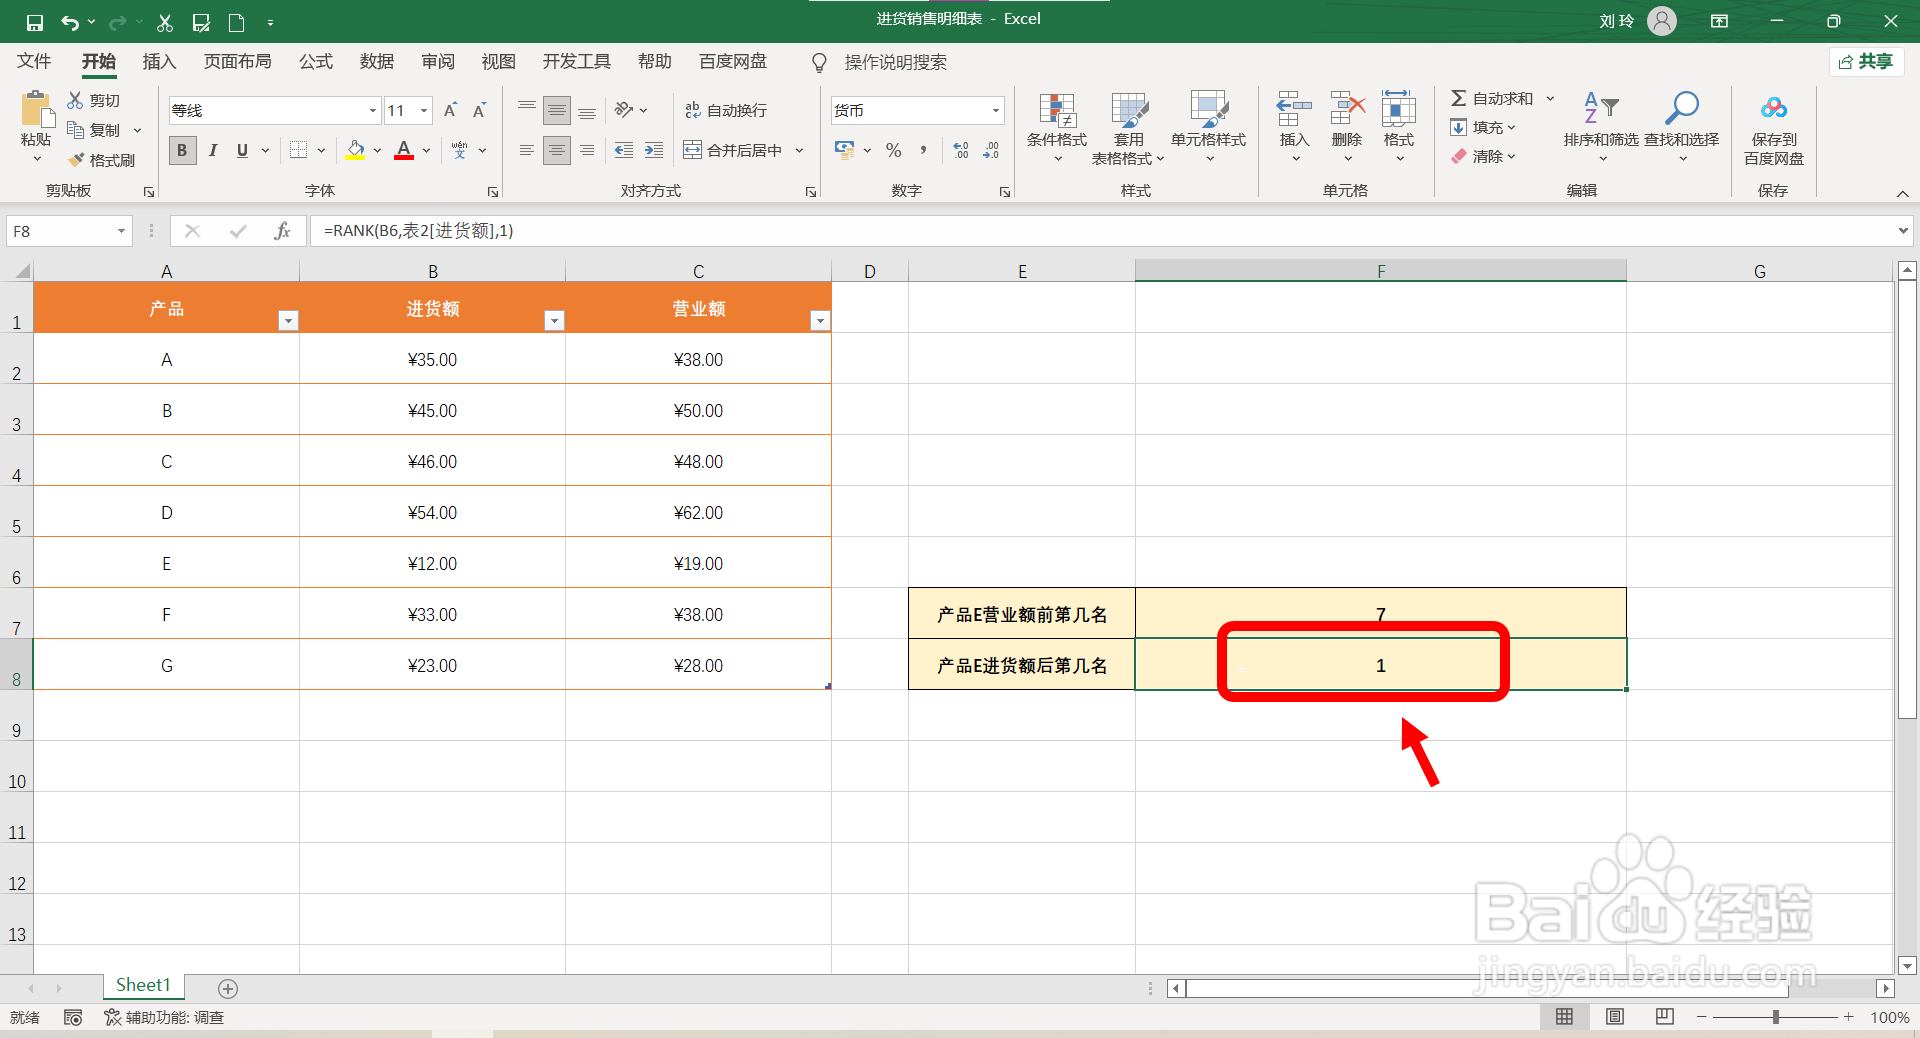Switch to the 插入 (Insert) tab
Screen dimensions: 1920x1038
click(x=159, y=62)
